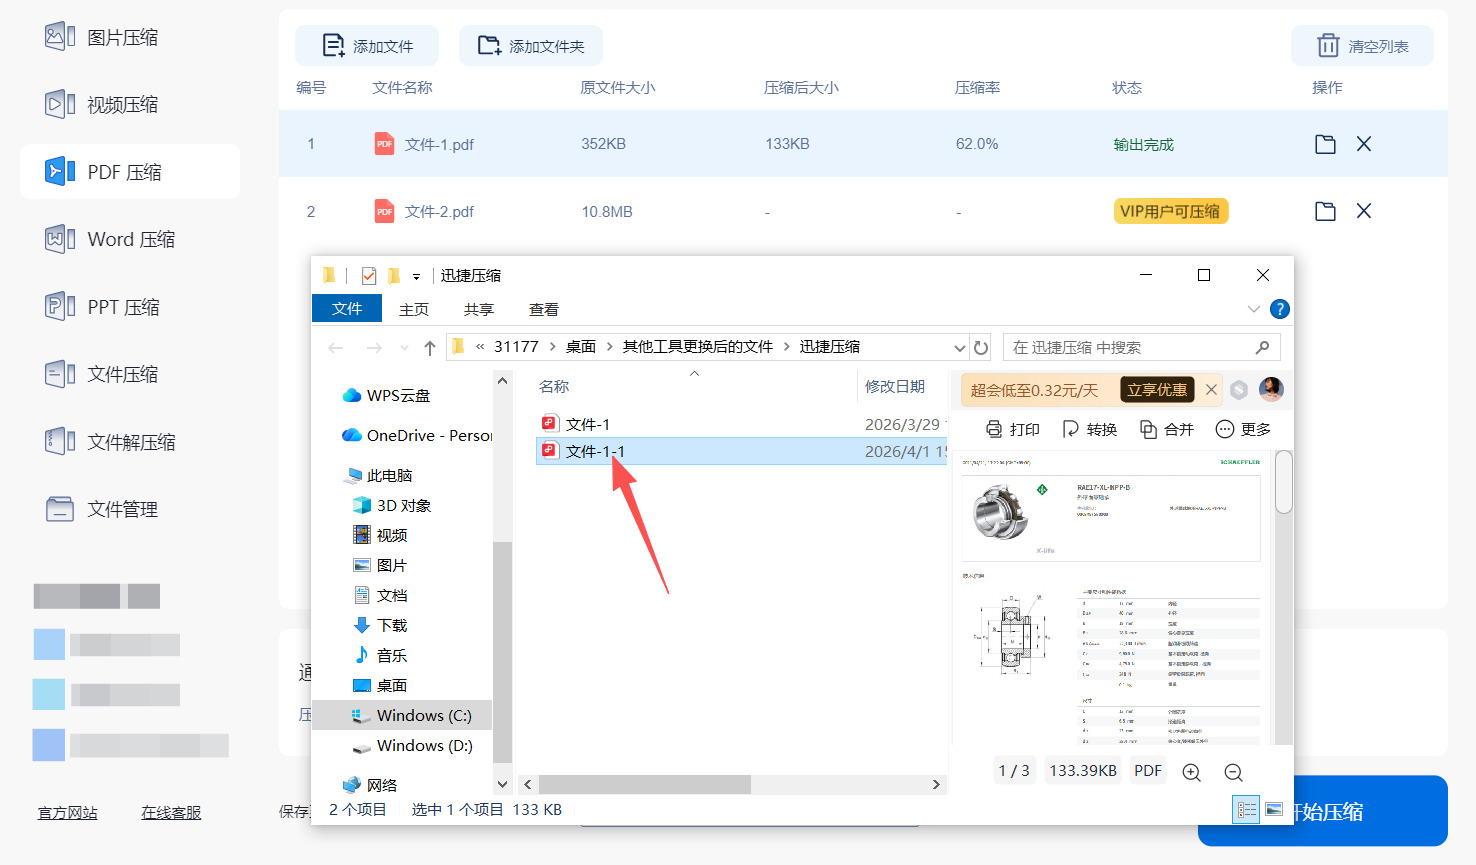Viewport: 1476px width, 865px height.
Task: Click the 添加文件夹 button
Action: [x=531, y=46]
